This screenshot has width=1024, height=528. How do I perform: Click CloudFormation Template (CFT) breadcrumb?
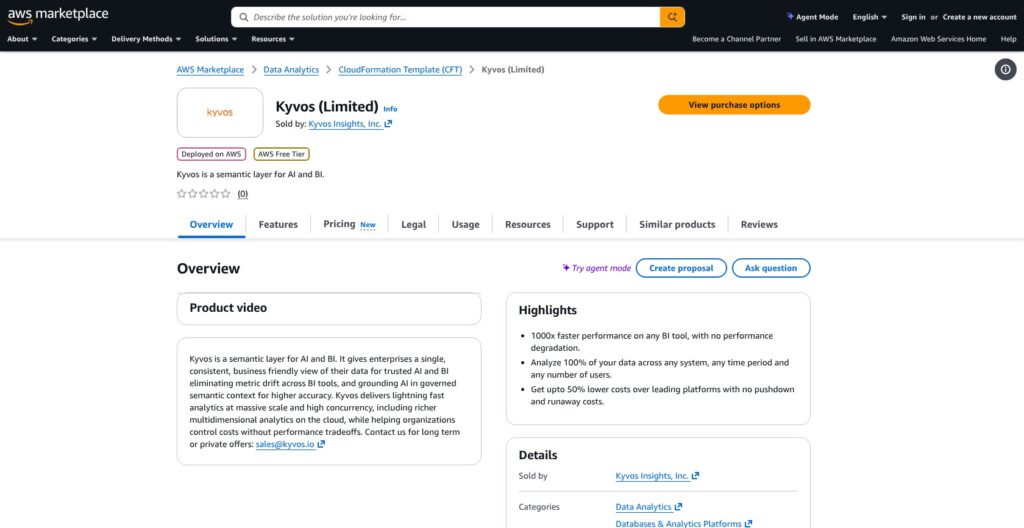click(x=400, y=70)
